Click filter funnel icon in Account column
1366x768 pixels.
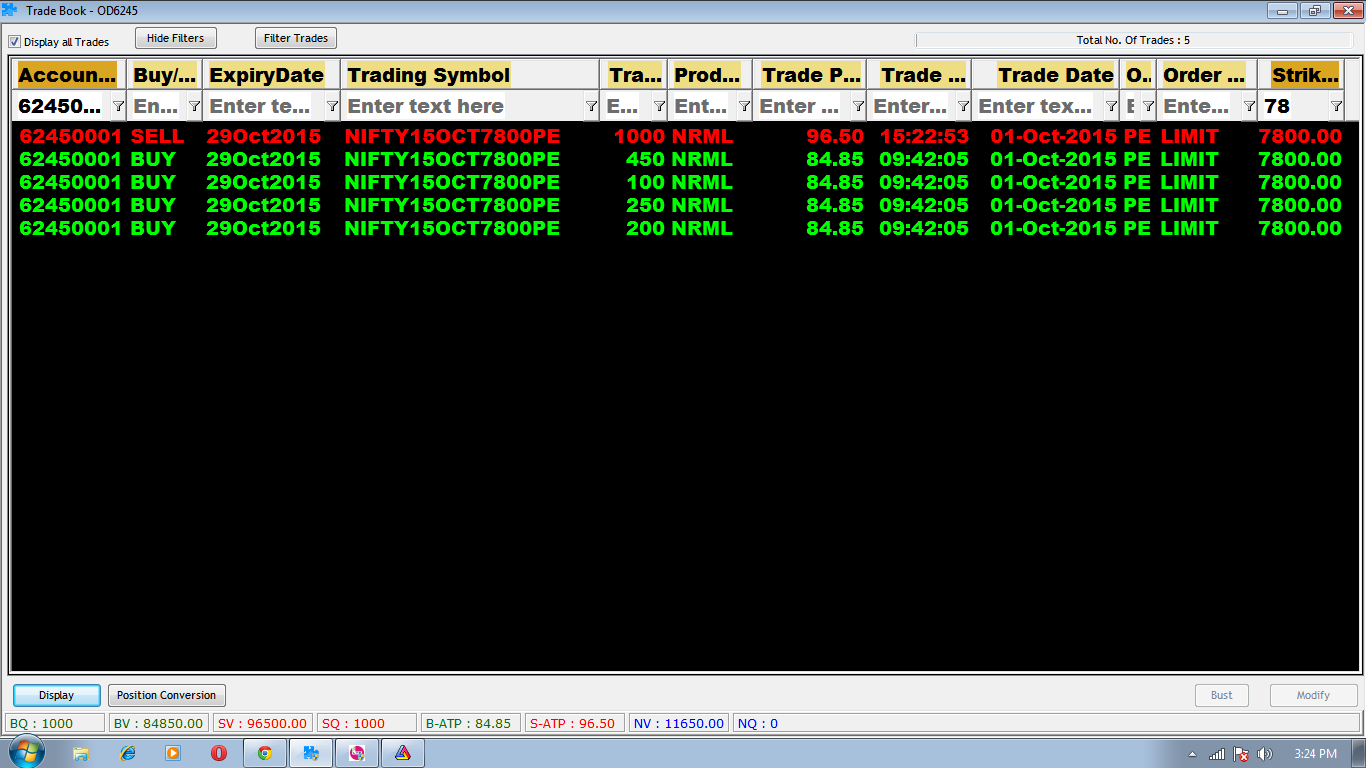[118, 106]
